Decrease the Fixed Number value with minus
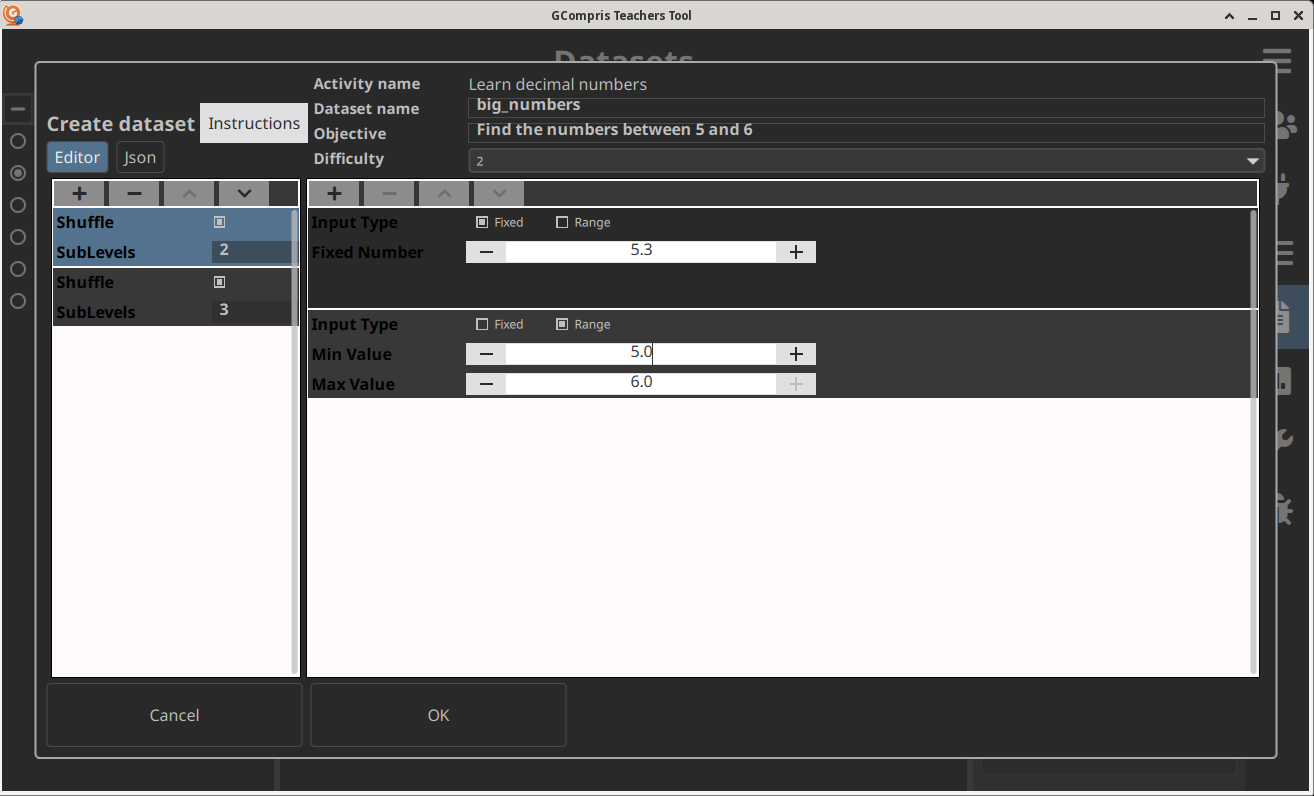The height and width of the screenshot is (796, 1314). pos(486,252)
